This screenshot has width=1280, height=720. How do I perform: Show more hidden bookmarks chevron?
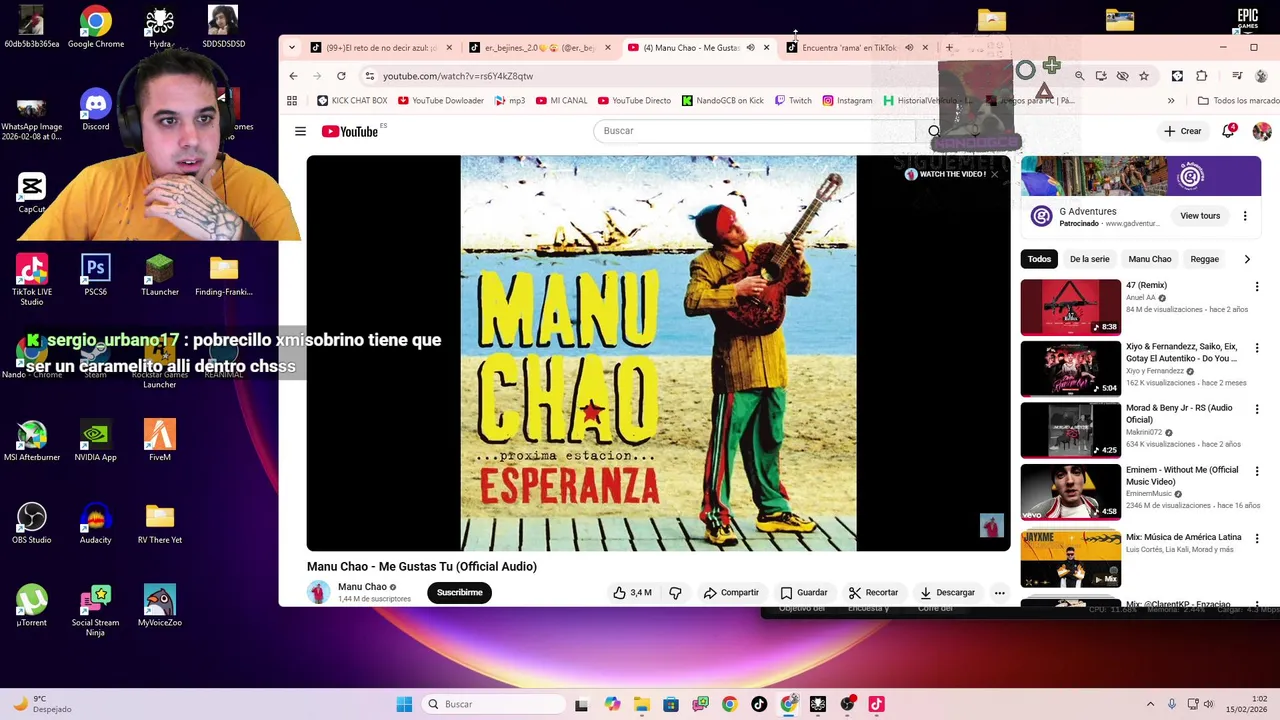(1171, 101)
